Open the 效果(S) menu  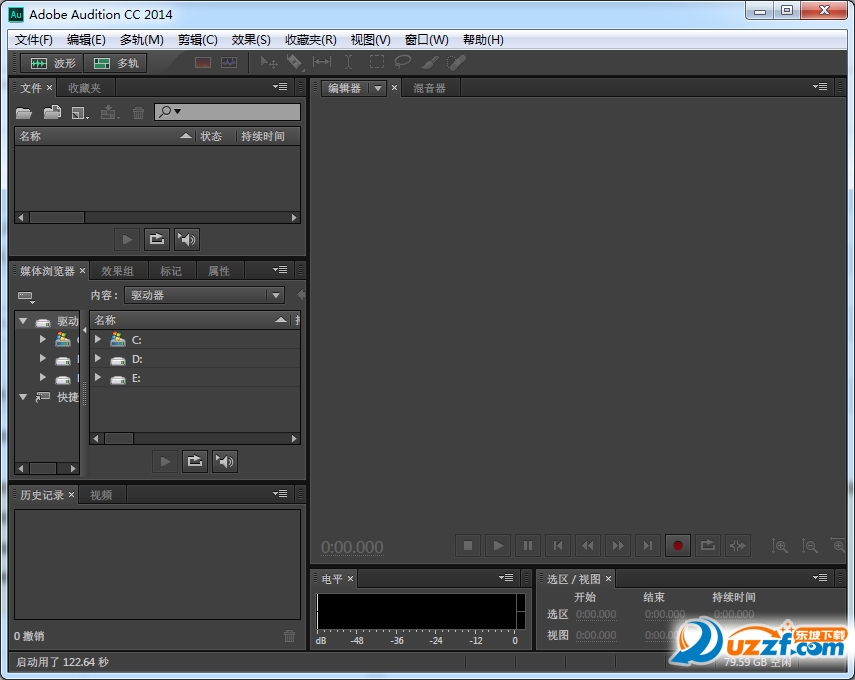tap(251, 40)
